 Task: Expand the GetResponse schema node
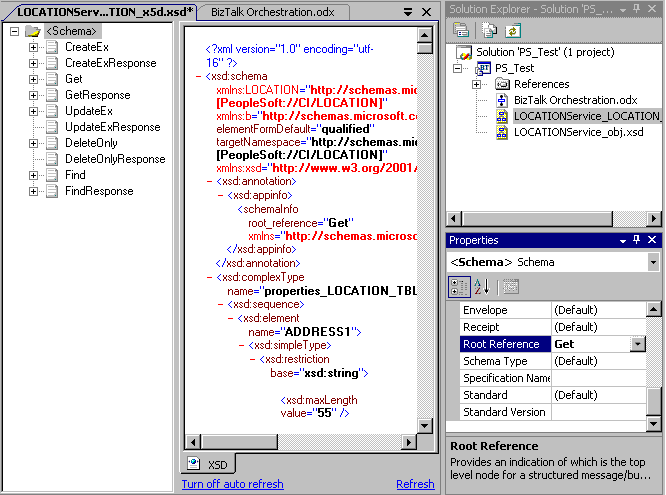(33, 95)
